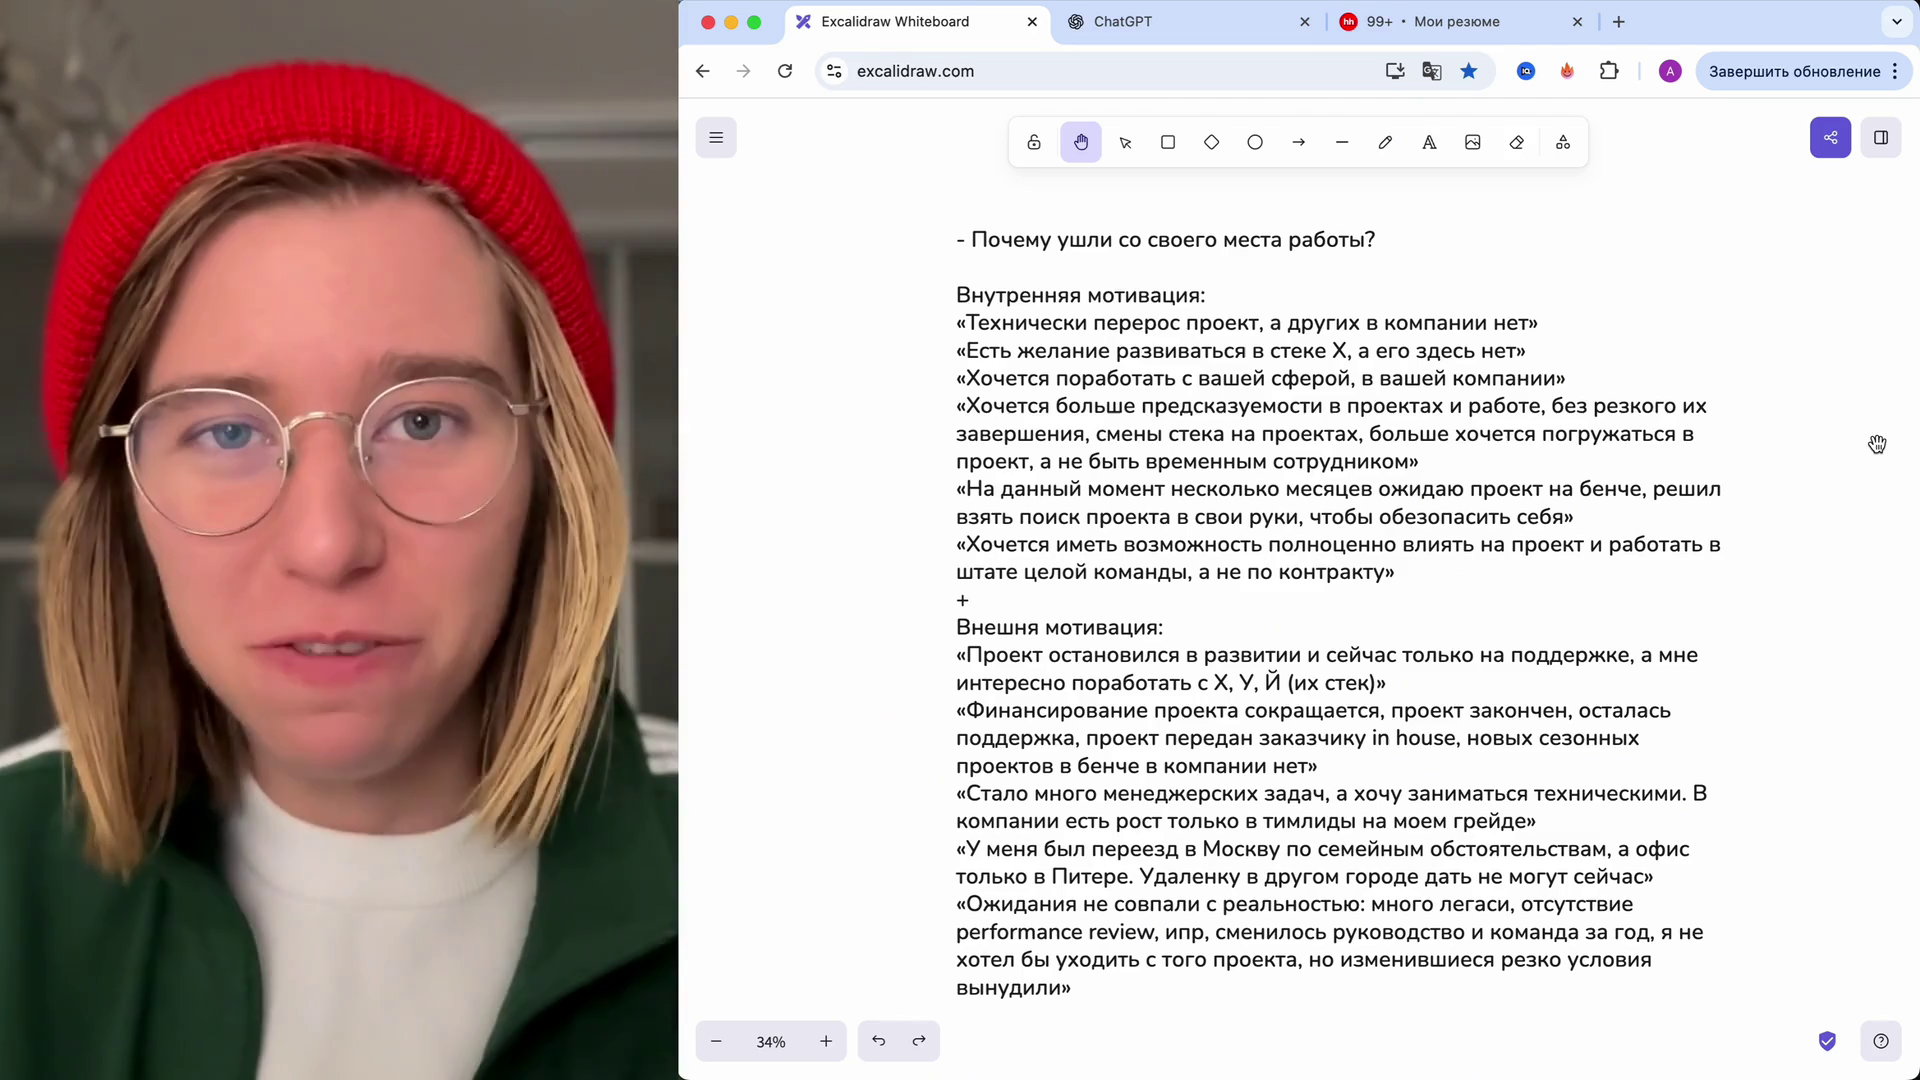Select the Eraser tool
This screenshot has width=1920, height=1080.
click(x=1516, y=142)
